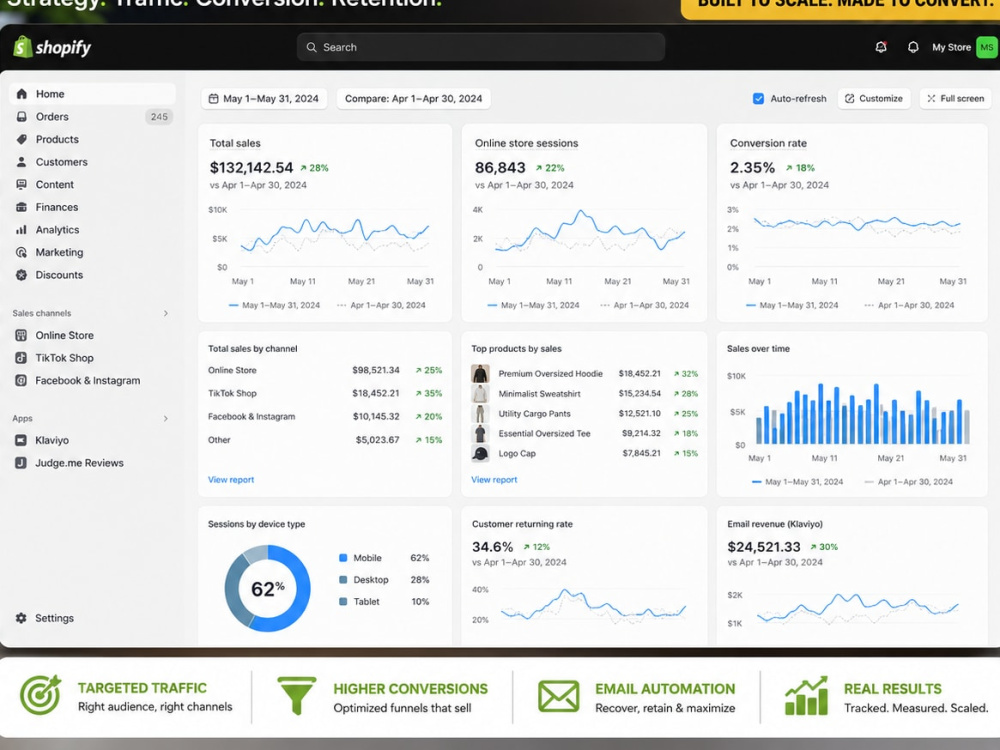Click the Home house icon
The height and width of the screenshot is (750, 1000).
click(x=22, y=94)
